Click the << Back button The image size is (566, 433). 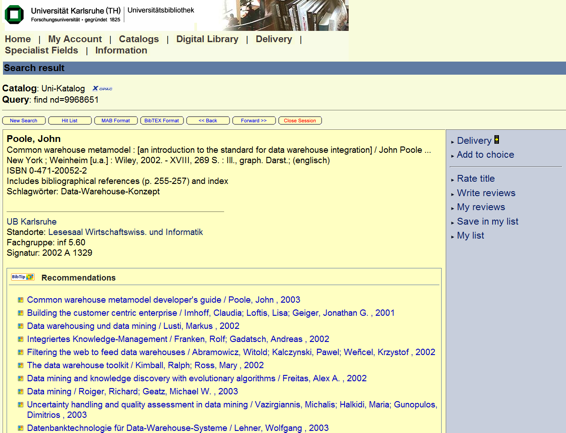click(x=208, y=121)
